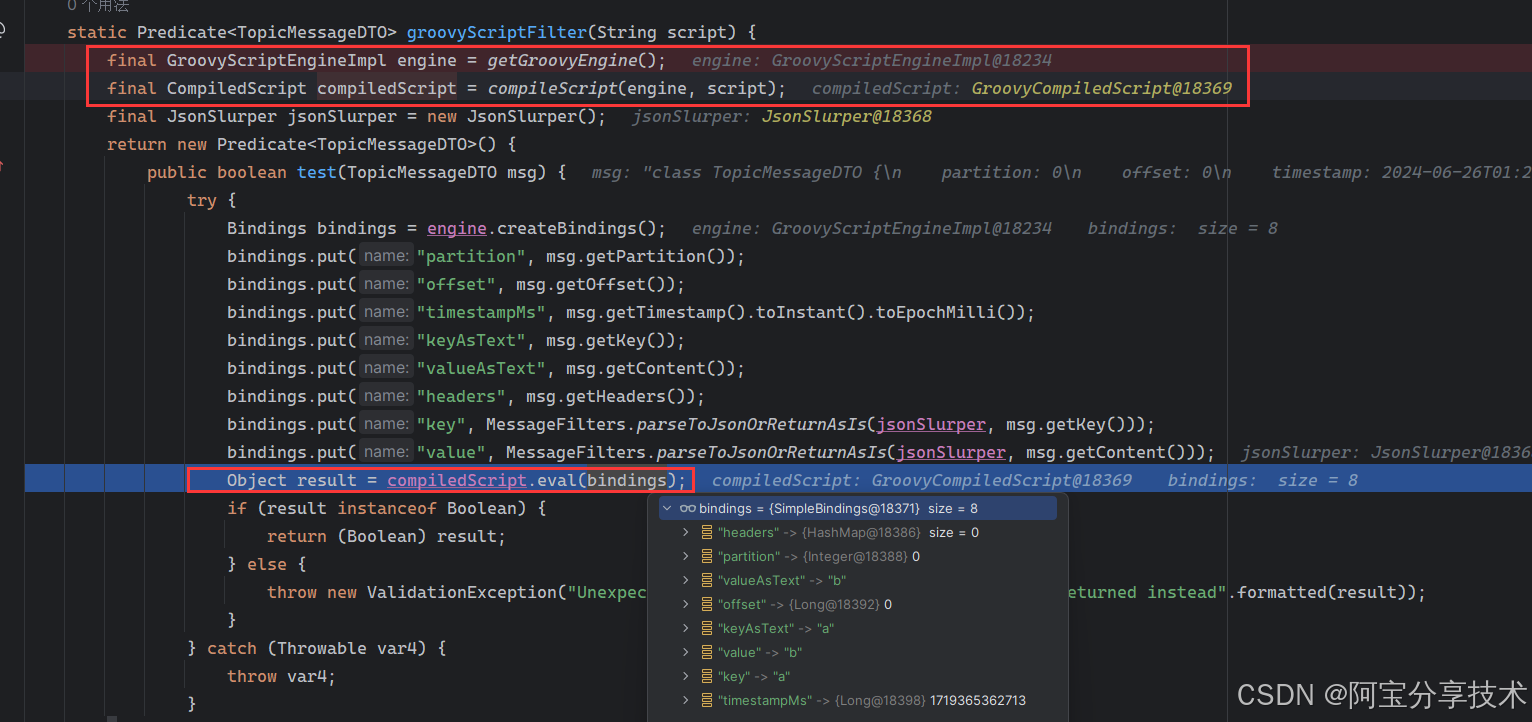Click the "keyAsText" string literal in the code
Viewport: 1532px width, 722px height.
click(471, 340)
